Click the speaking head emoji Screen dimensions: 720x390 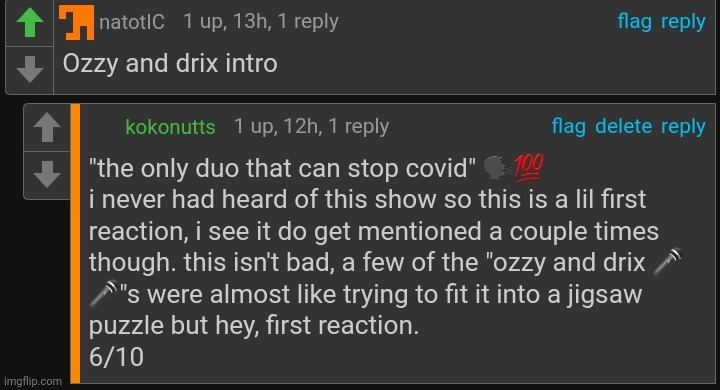497,168
